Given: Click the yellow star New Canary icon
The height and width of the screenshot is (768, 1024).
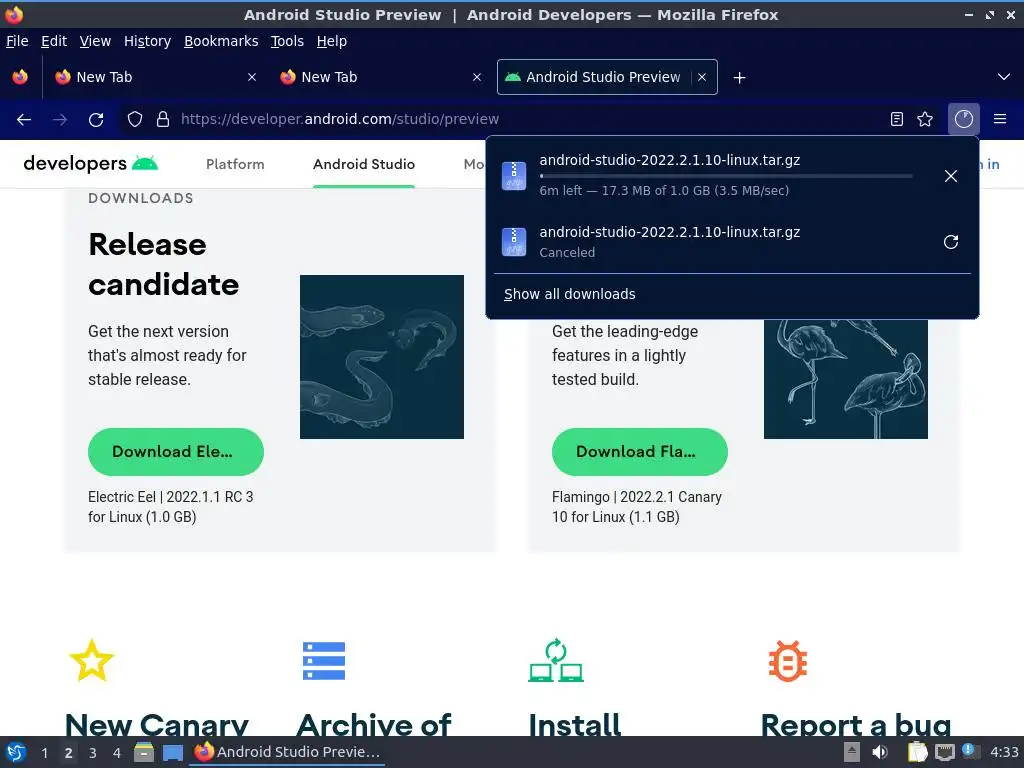Looking at the screenshot, I should pyautogui.click(x=91, y=660).
